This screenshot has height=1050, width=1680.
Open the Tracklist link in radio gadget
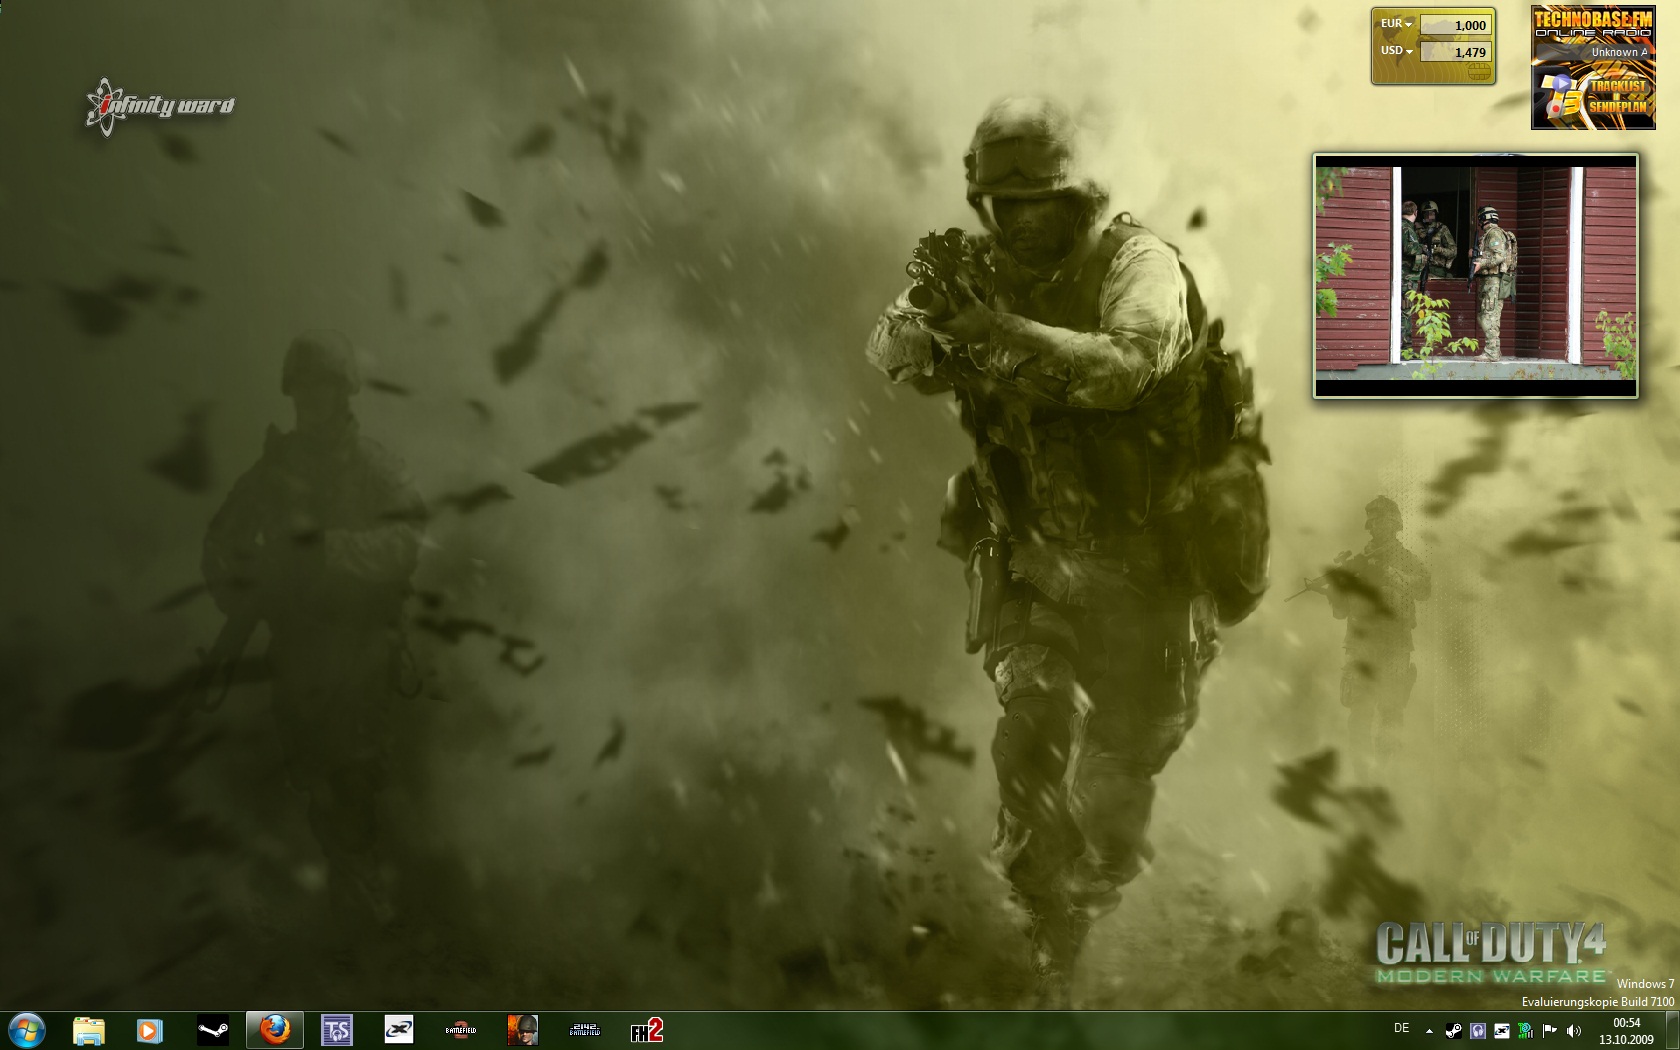coord(1618,86)
